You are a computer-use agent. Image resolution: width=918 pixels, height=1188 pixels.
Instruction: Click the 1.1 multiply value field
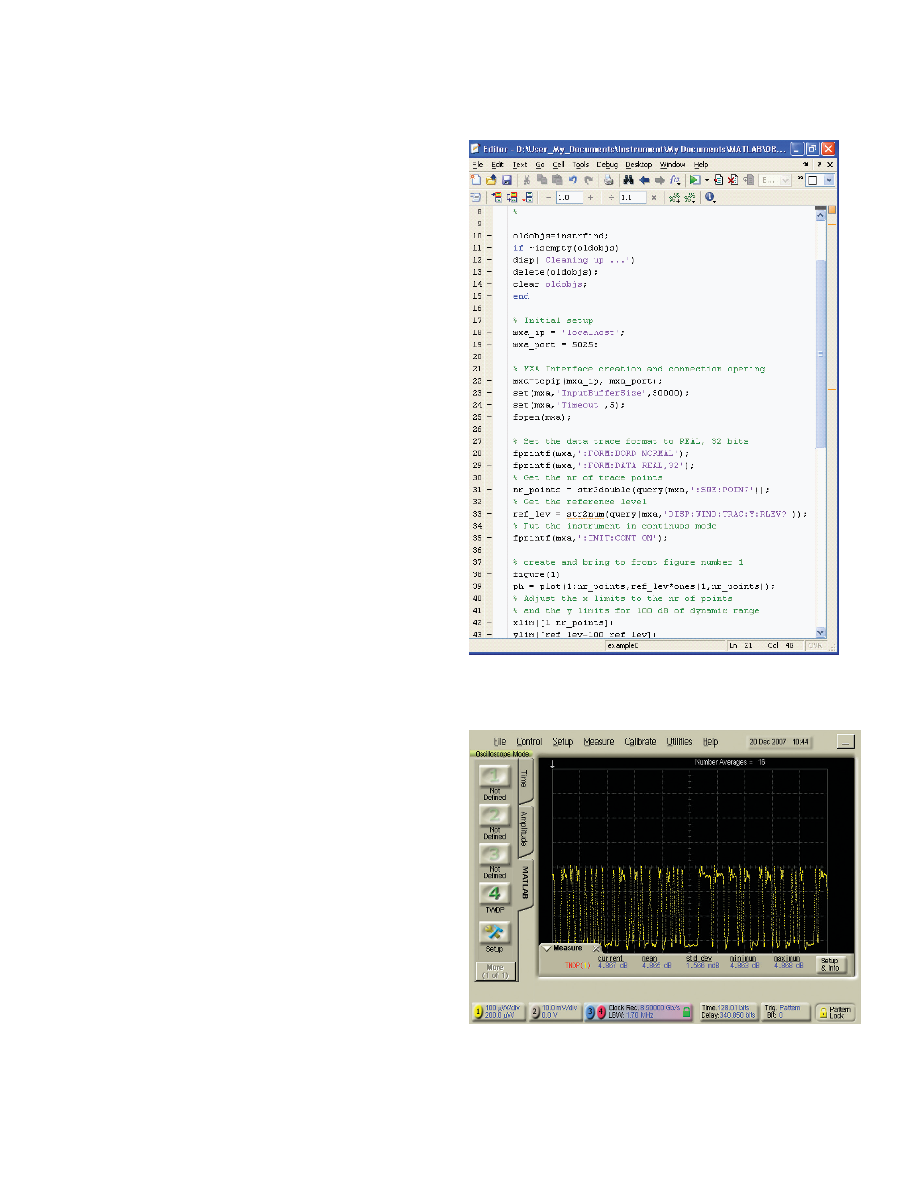(632, 198)
